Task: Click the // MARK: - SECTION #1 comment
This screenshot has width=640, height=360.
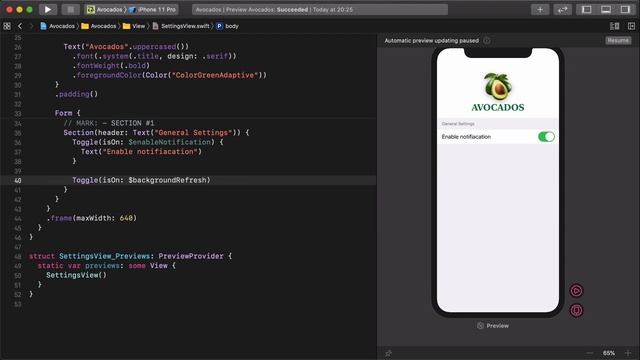Action: click(x=109, y=123)
